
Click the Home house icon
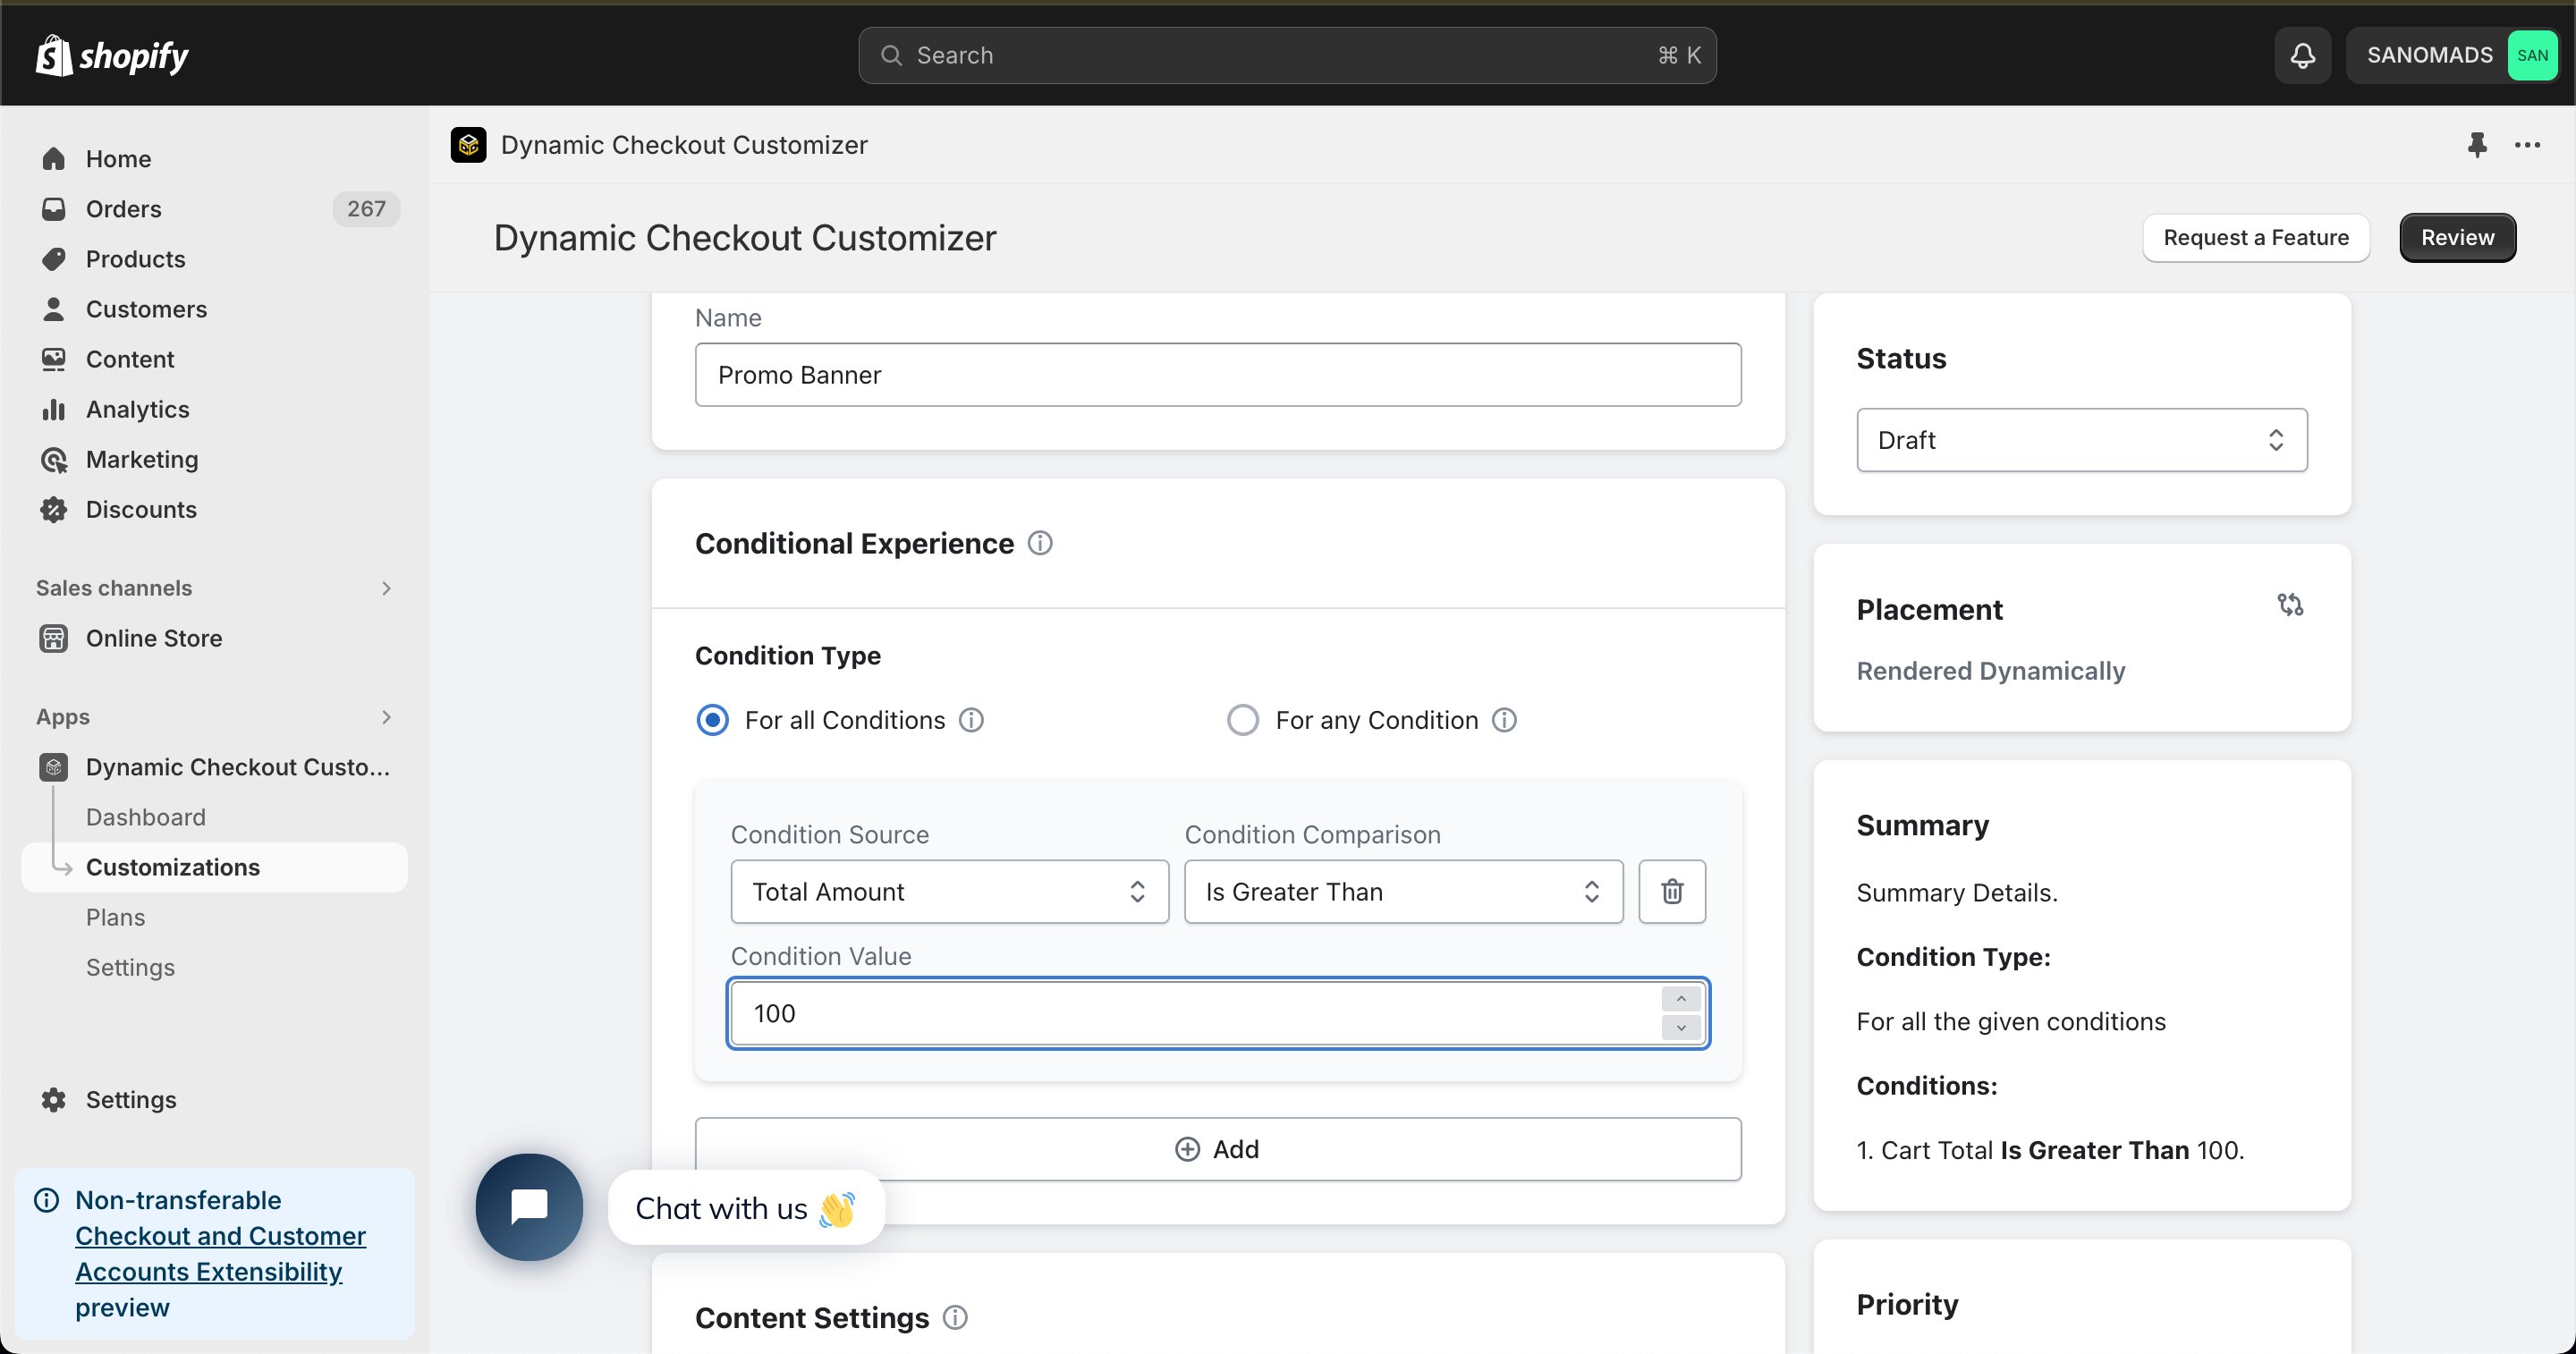(53, 159)
